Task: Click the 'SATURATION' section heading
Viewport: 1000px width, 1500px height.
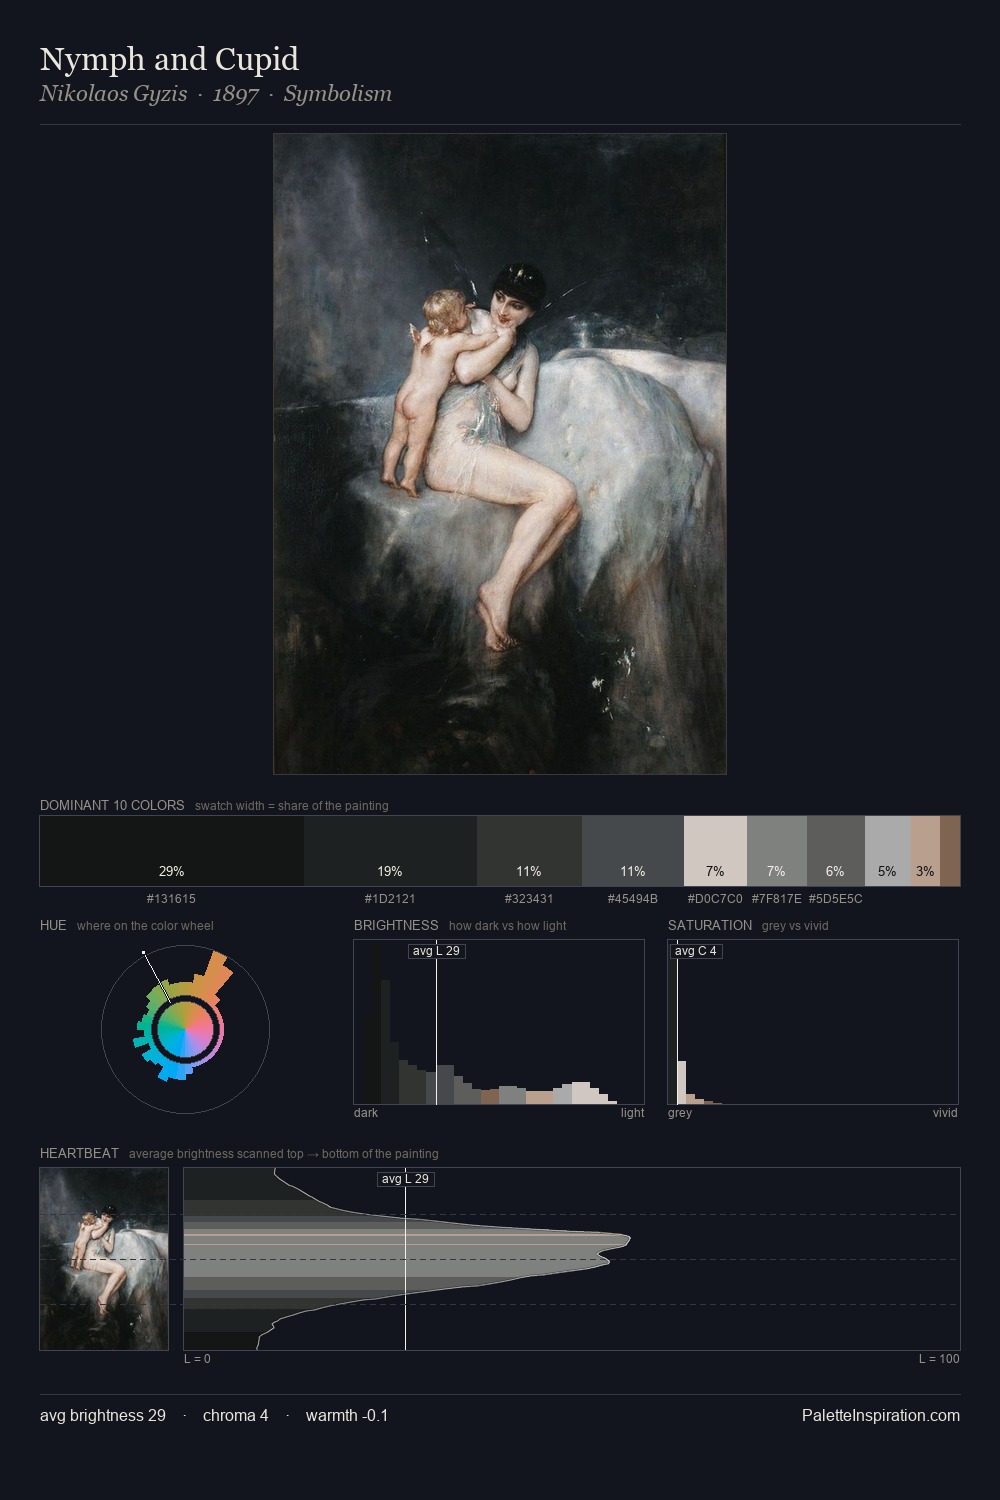Action: [710, 925]
